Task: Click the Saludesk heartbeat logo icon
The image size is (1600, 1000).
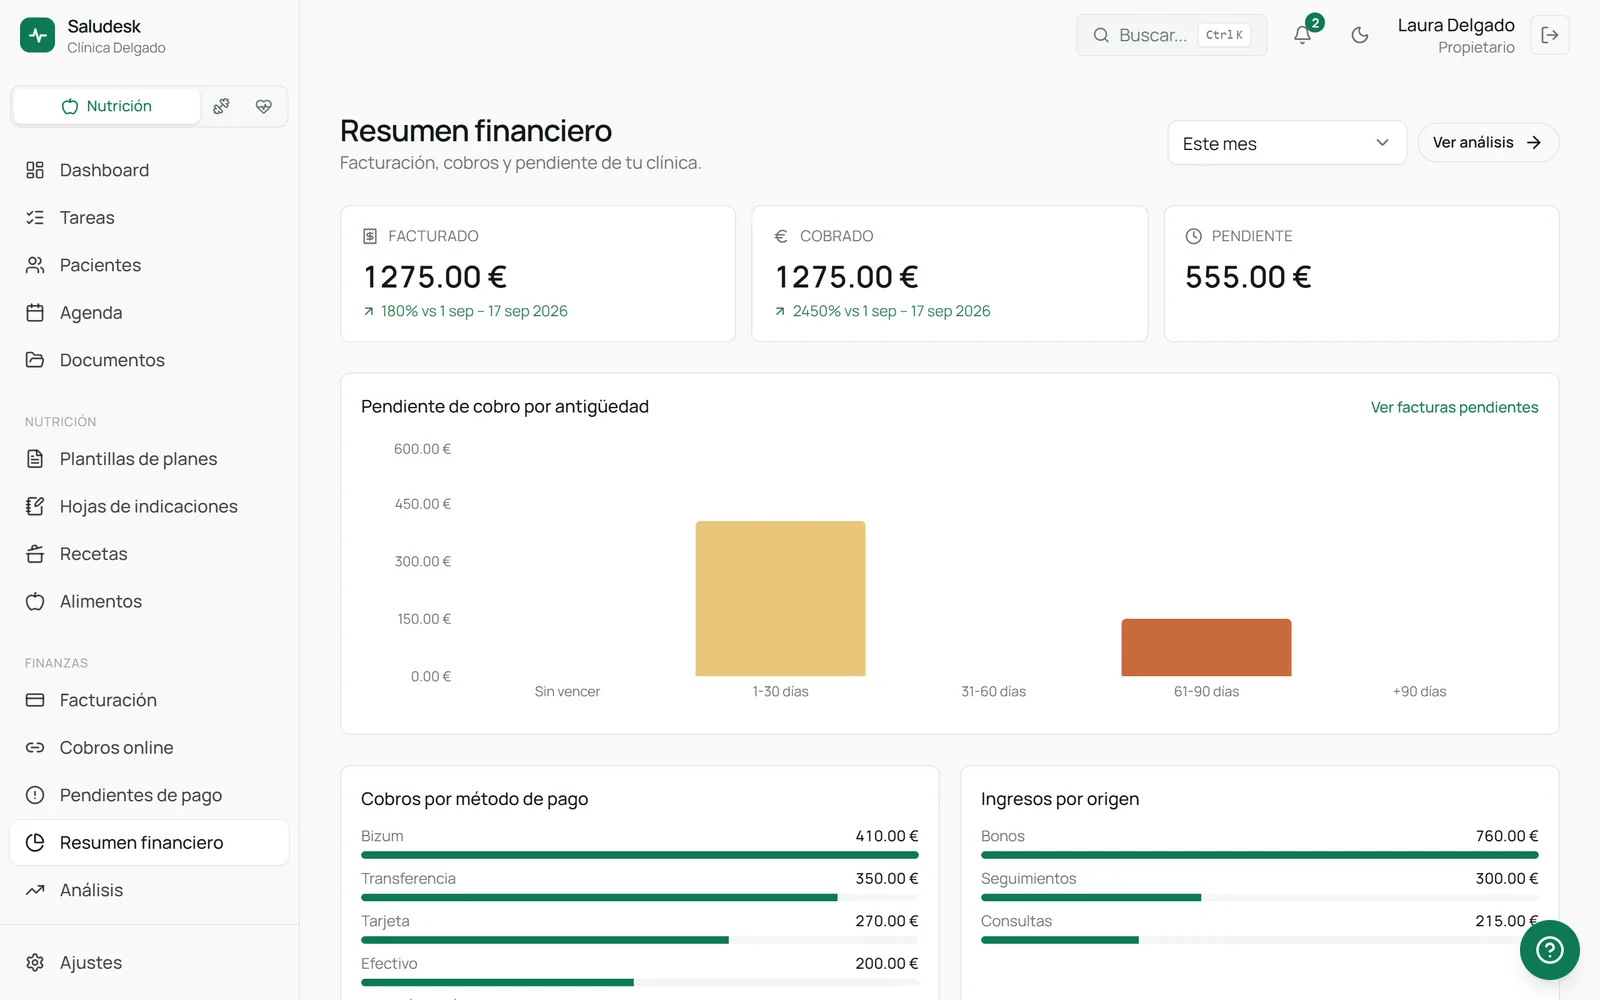Action: [x=38, y=35]
